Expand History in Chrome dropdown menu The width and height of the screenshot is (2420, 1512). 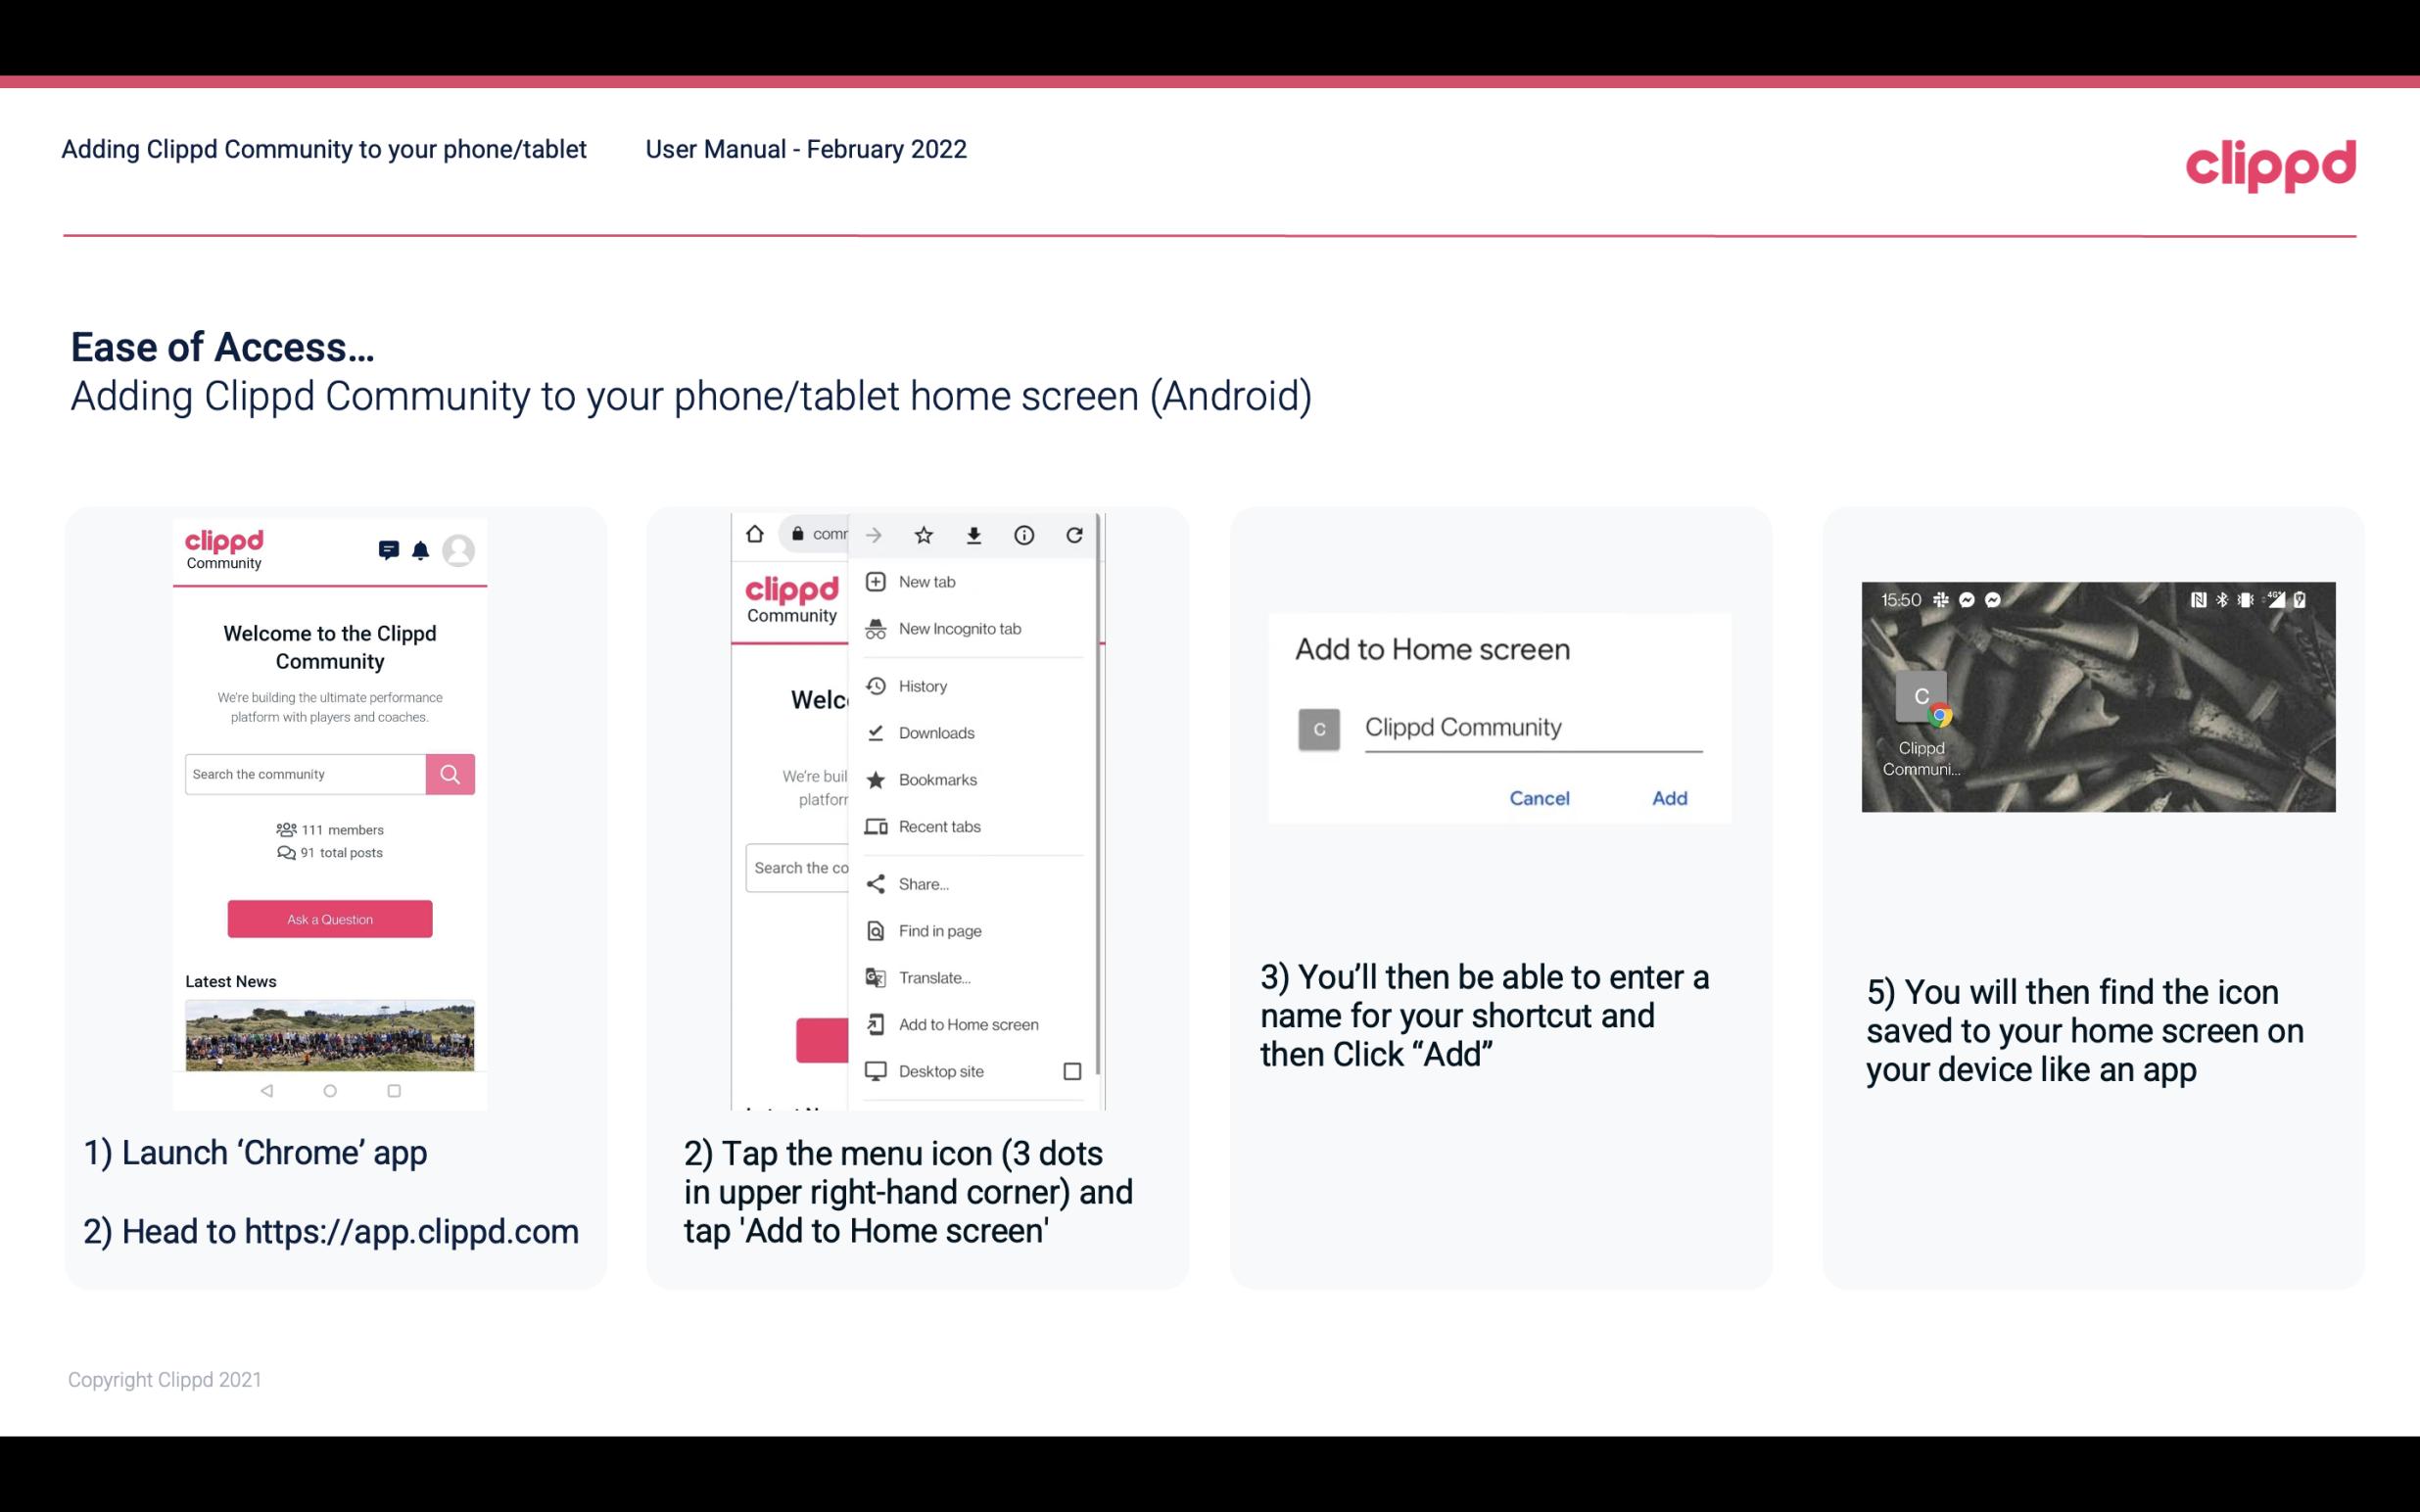pos(922,685)
